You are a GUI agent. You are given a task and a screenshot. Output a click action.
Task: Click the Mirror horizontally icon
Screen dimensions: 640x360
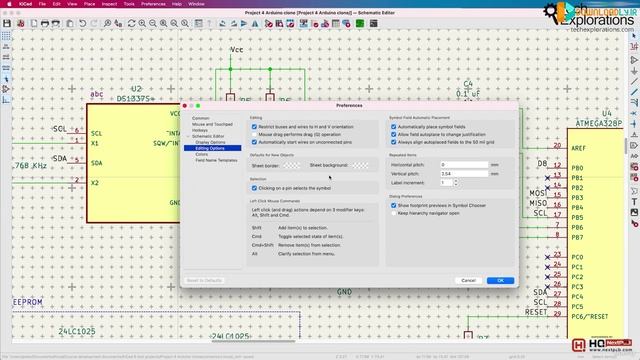pos(255,24)
